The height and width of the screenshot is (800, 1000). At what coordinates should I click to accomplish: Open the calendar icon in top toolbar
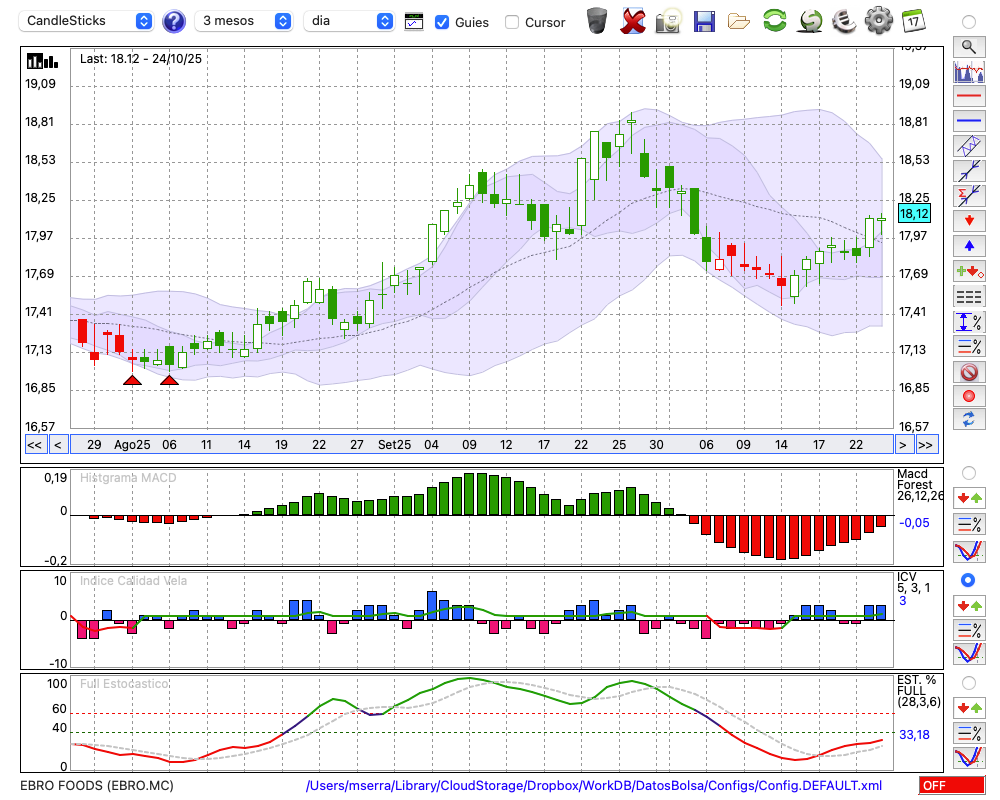(x=912, y=20)
